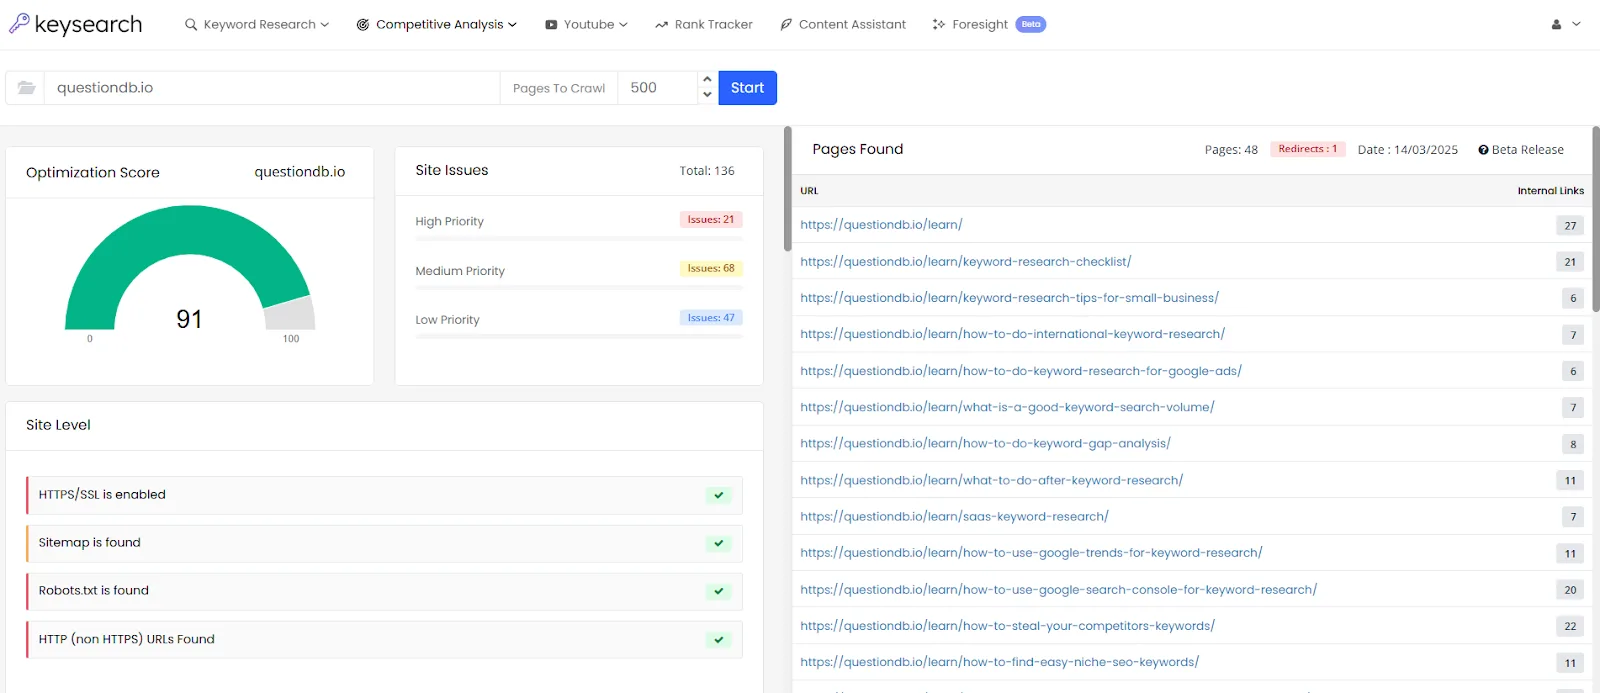Click the Pages Found panel scrollbar

pyautogui.click(x=1596, y=219)
